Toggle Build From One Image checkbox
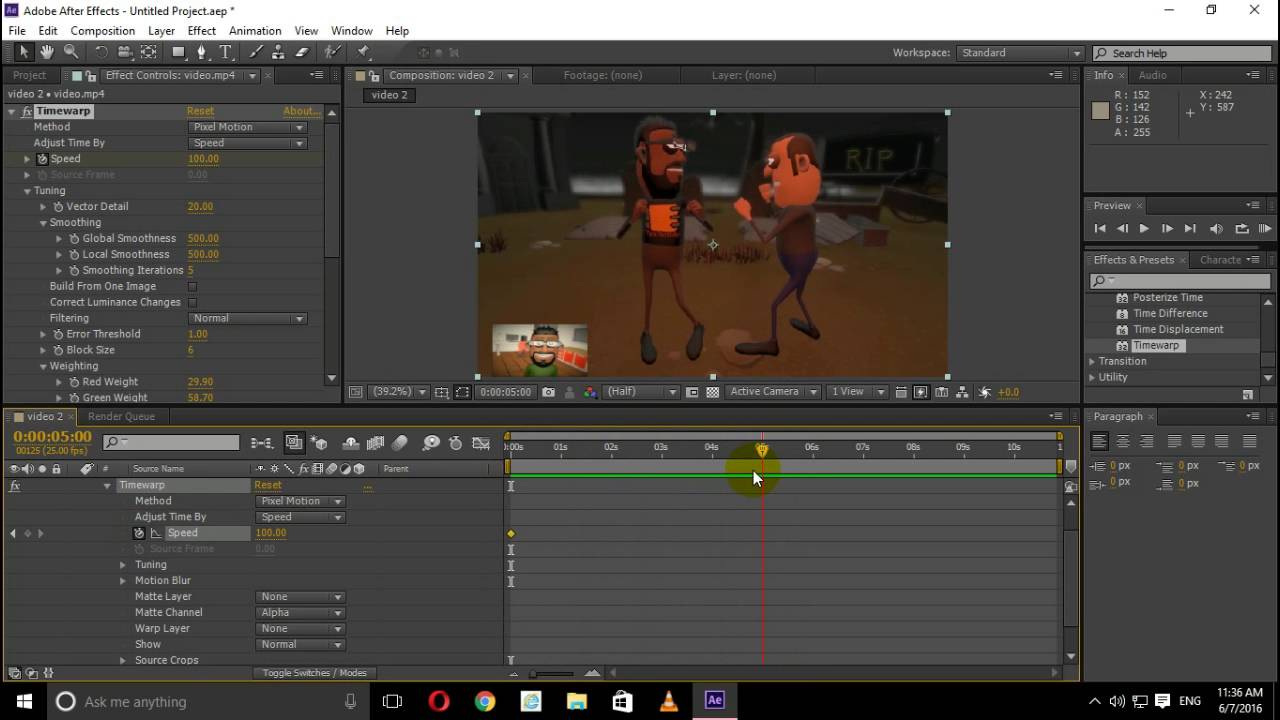1280x720 pixels. tap(192, 286)
